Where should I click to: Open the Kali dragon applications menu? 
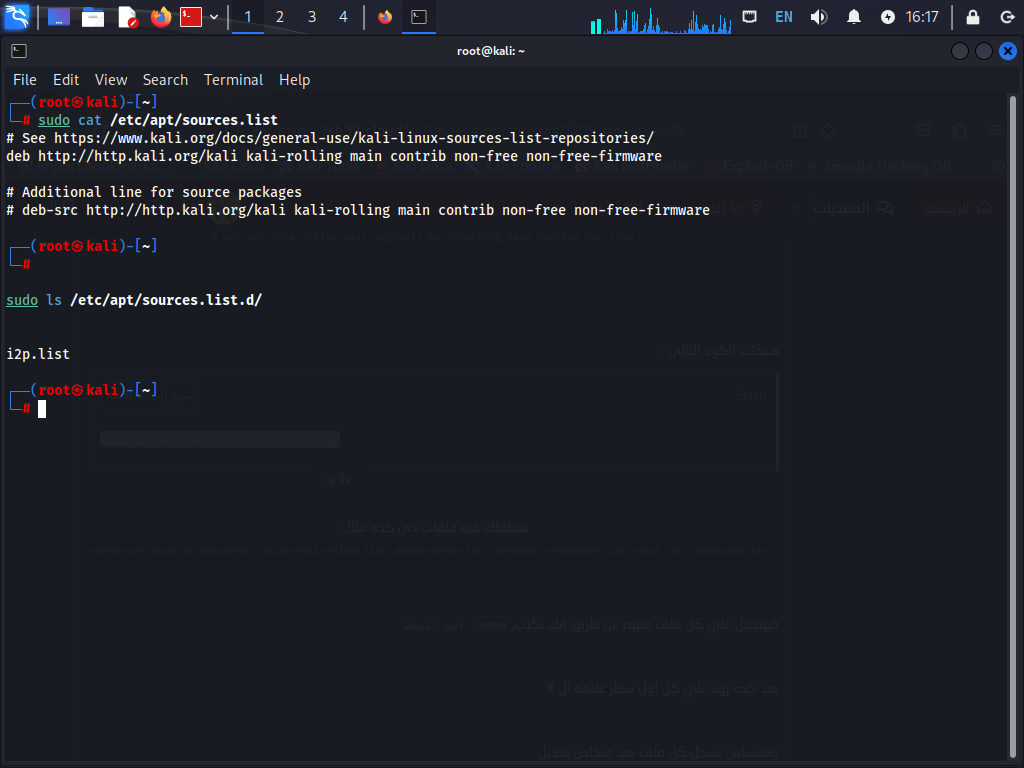(x=17, y=16)
